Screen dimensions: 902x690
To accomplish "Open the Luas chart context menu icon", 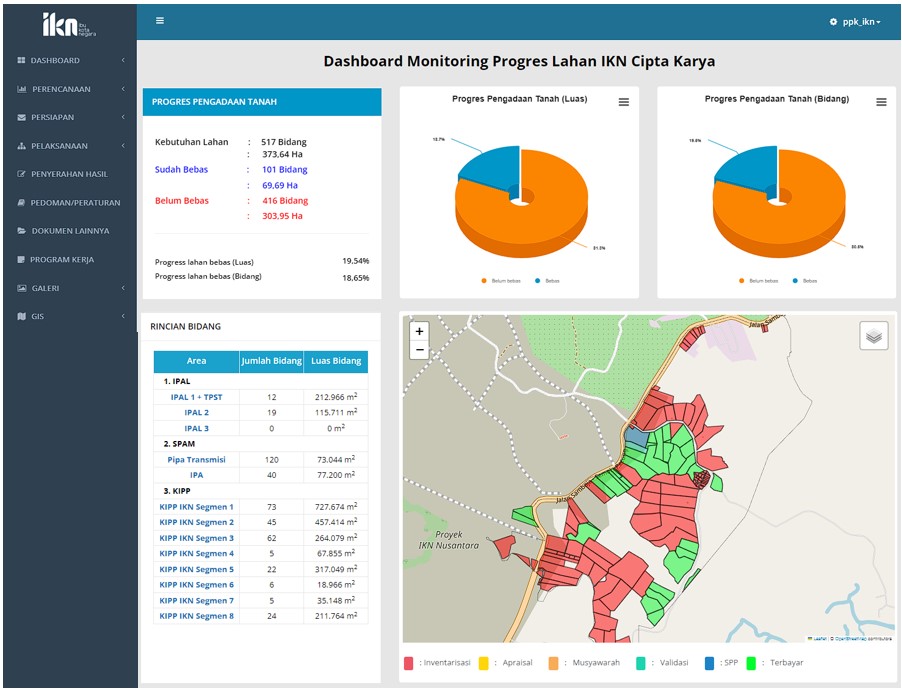I will [624, 102].
